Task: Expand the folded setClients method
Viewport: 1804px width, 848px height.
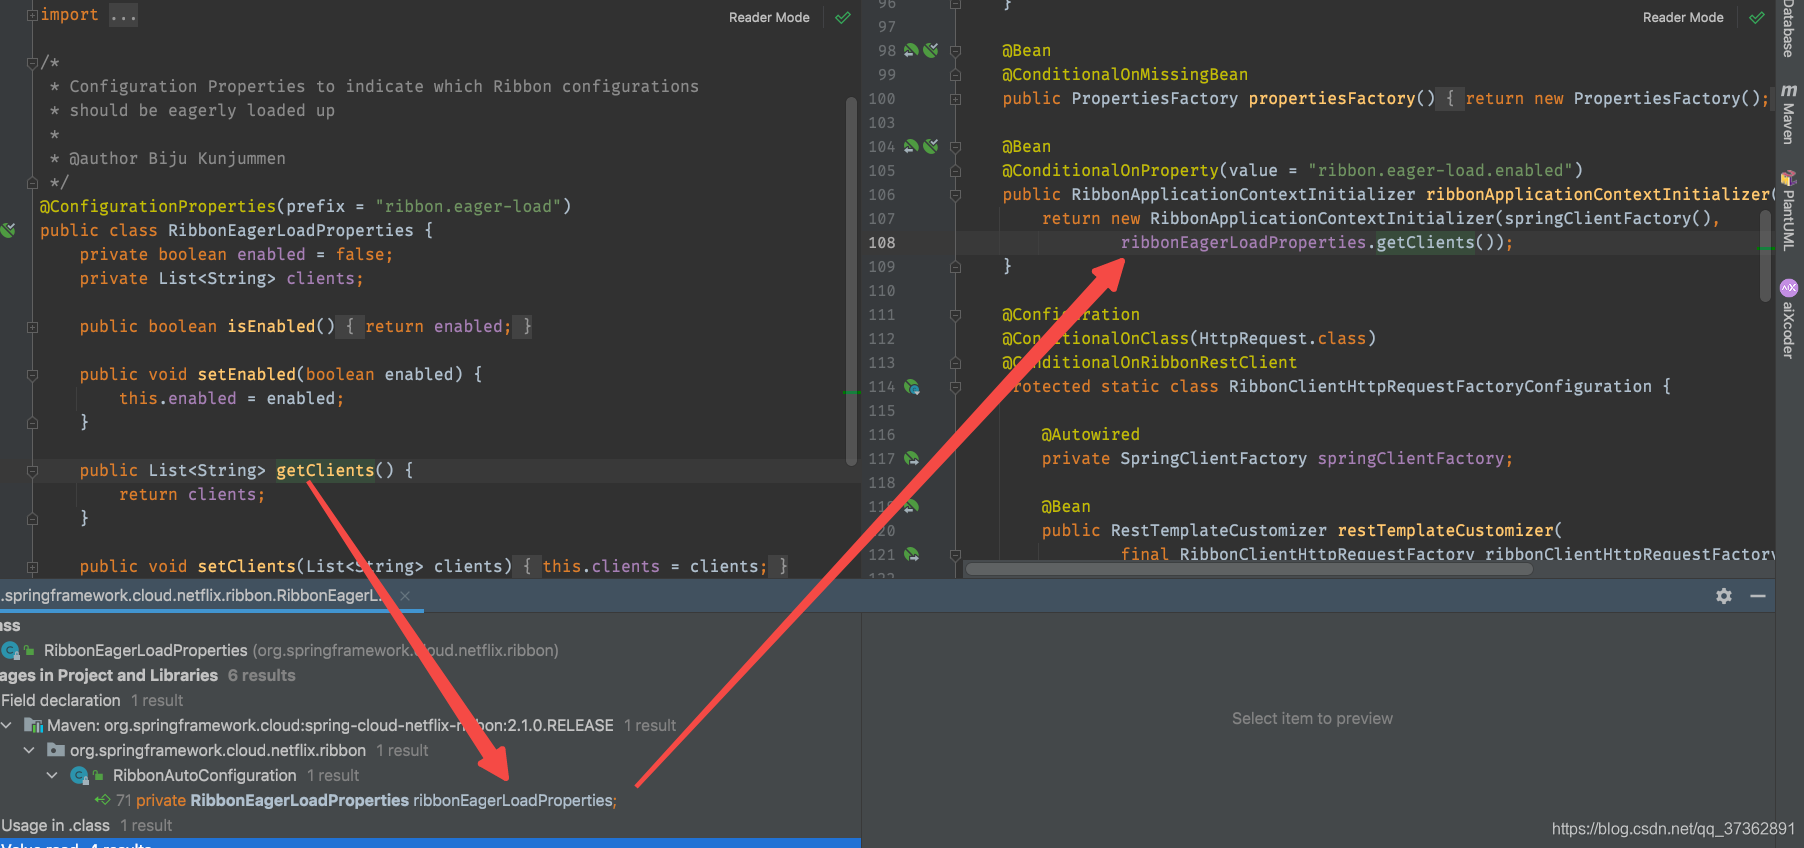Action: click(32, 567)
